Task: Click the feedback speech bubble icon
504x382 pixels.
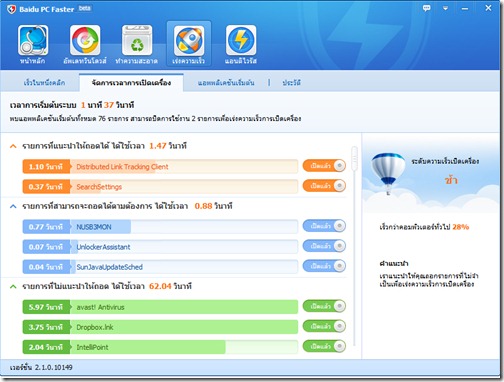Action: click(x=426, y=8)
